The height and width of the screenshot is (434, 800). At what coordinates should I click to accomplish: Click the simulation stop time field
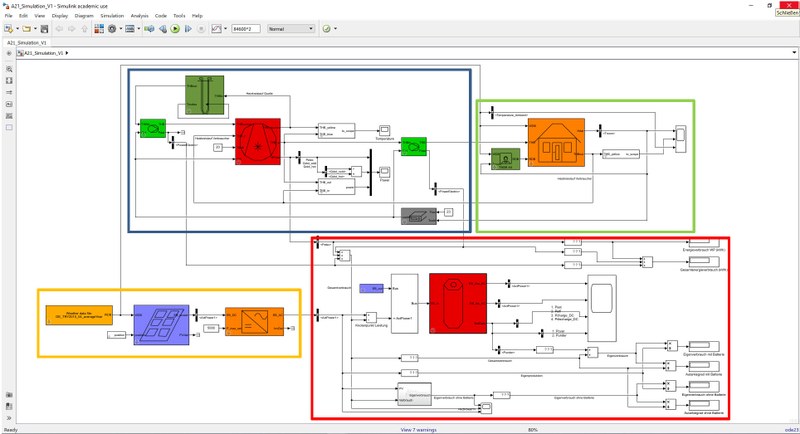point(246,29)
